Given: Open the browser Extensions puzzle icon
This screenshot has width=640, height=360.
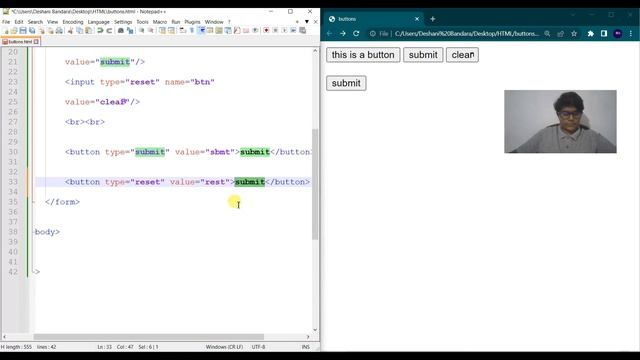Looking at the screenshot, I should (x=591, y=33).
